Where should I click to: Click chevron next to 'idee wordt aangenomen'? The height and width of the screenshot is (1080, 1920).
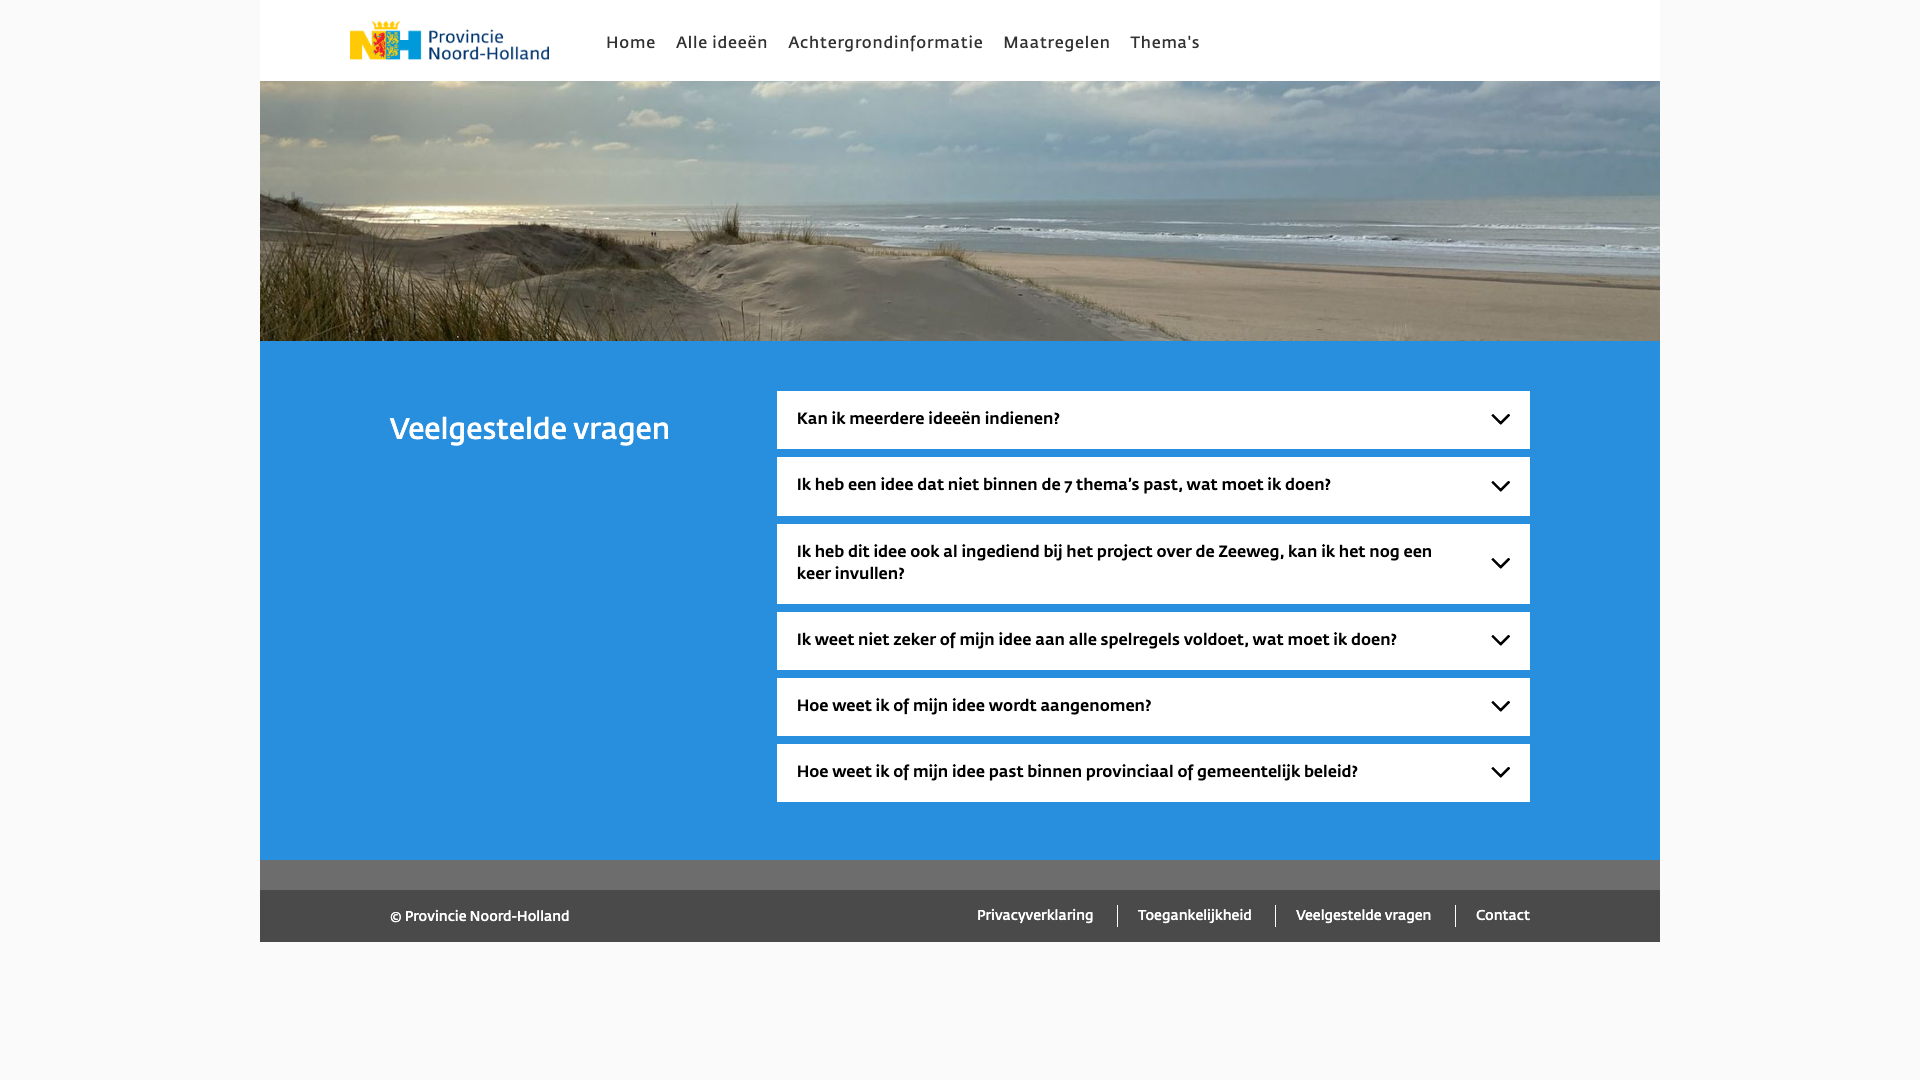tap(1500, 707)
